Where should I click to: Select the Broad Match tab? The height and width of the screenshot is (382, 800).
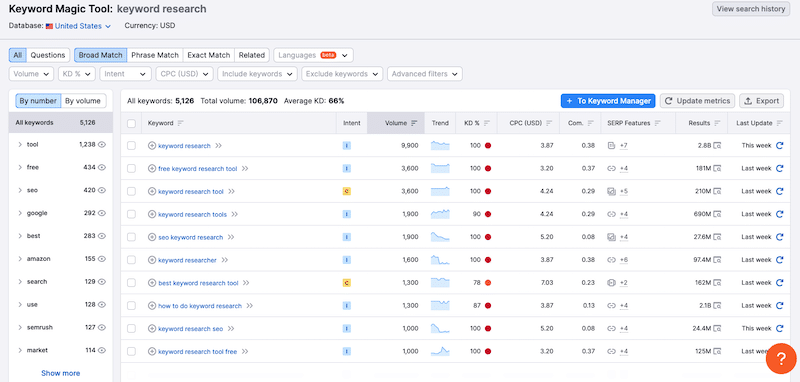pyautogui.click(x=101, y=55)
